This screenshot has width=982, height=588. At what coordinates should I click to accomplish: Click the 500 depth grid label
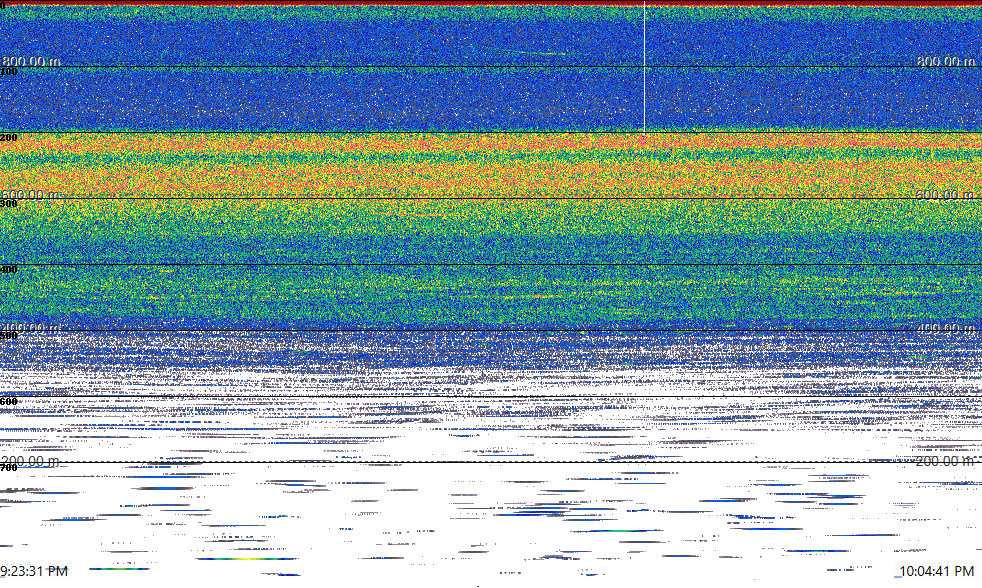click(9, 336)
